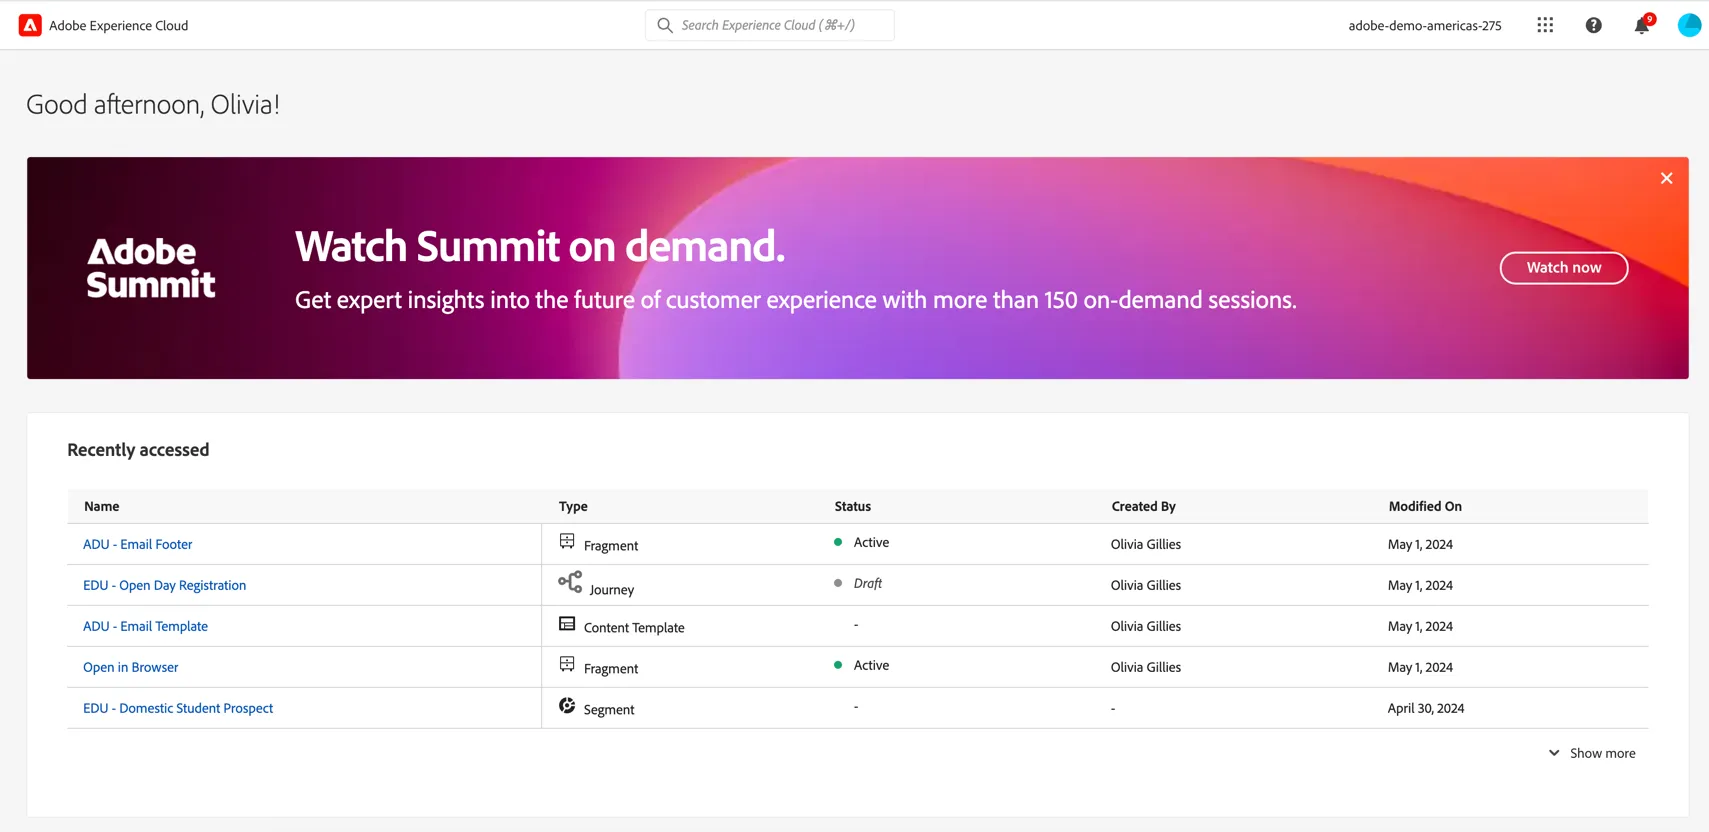This screenshot has width=1709, height=832.
Task: Click the Fragment icon for Open in Browser
Action: pyautogui.click(x=567, y=664)
